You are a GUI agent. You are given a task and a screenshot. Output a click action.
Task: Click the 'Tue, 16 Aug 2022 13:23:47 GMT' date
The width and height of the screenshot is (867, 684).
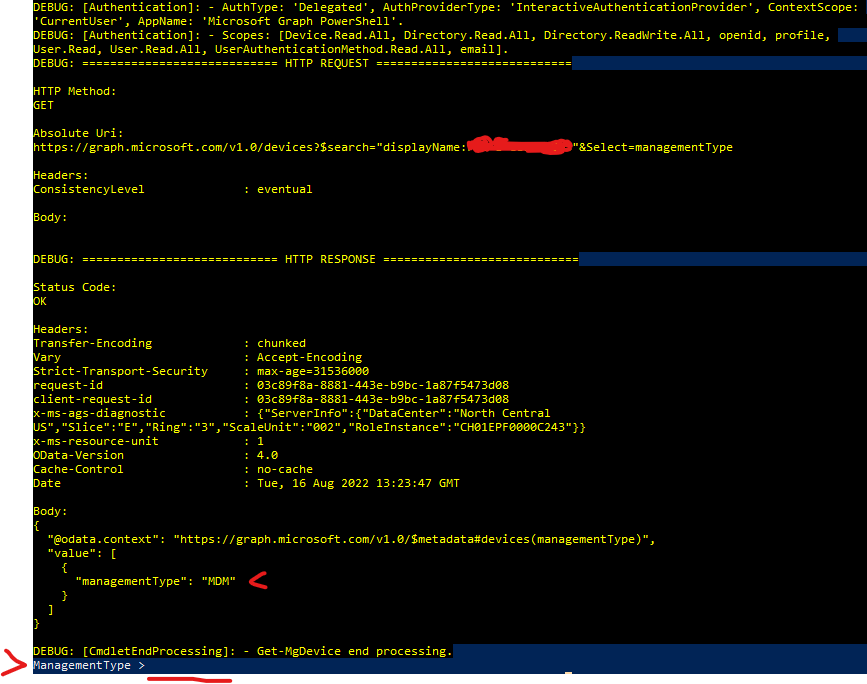point(358,483)
